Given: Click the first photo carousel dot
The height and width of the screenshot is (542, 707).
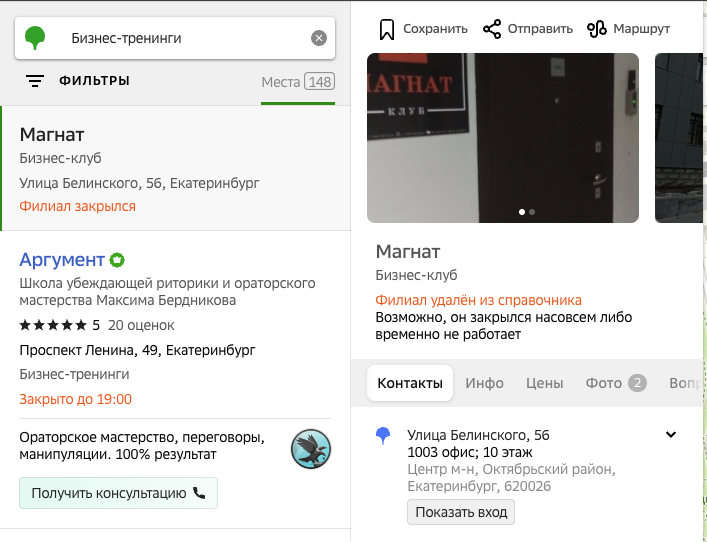Looking at the screenshot, I should [x=522, y=212].
